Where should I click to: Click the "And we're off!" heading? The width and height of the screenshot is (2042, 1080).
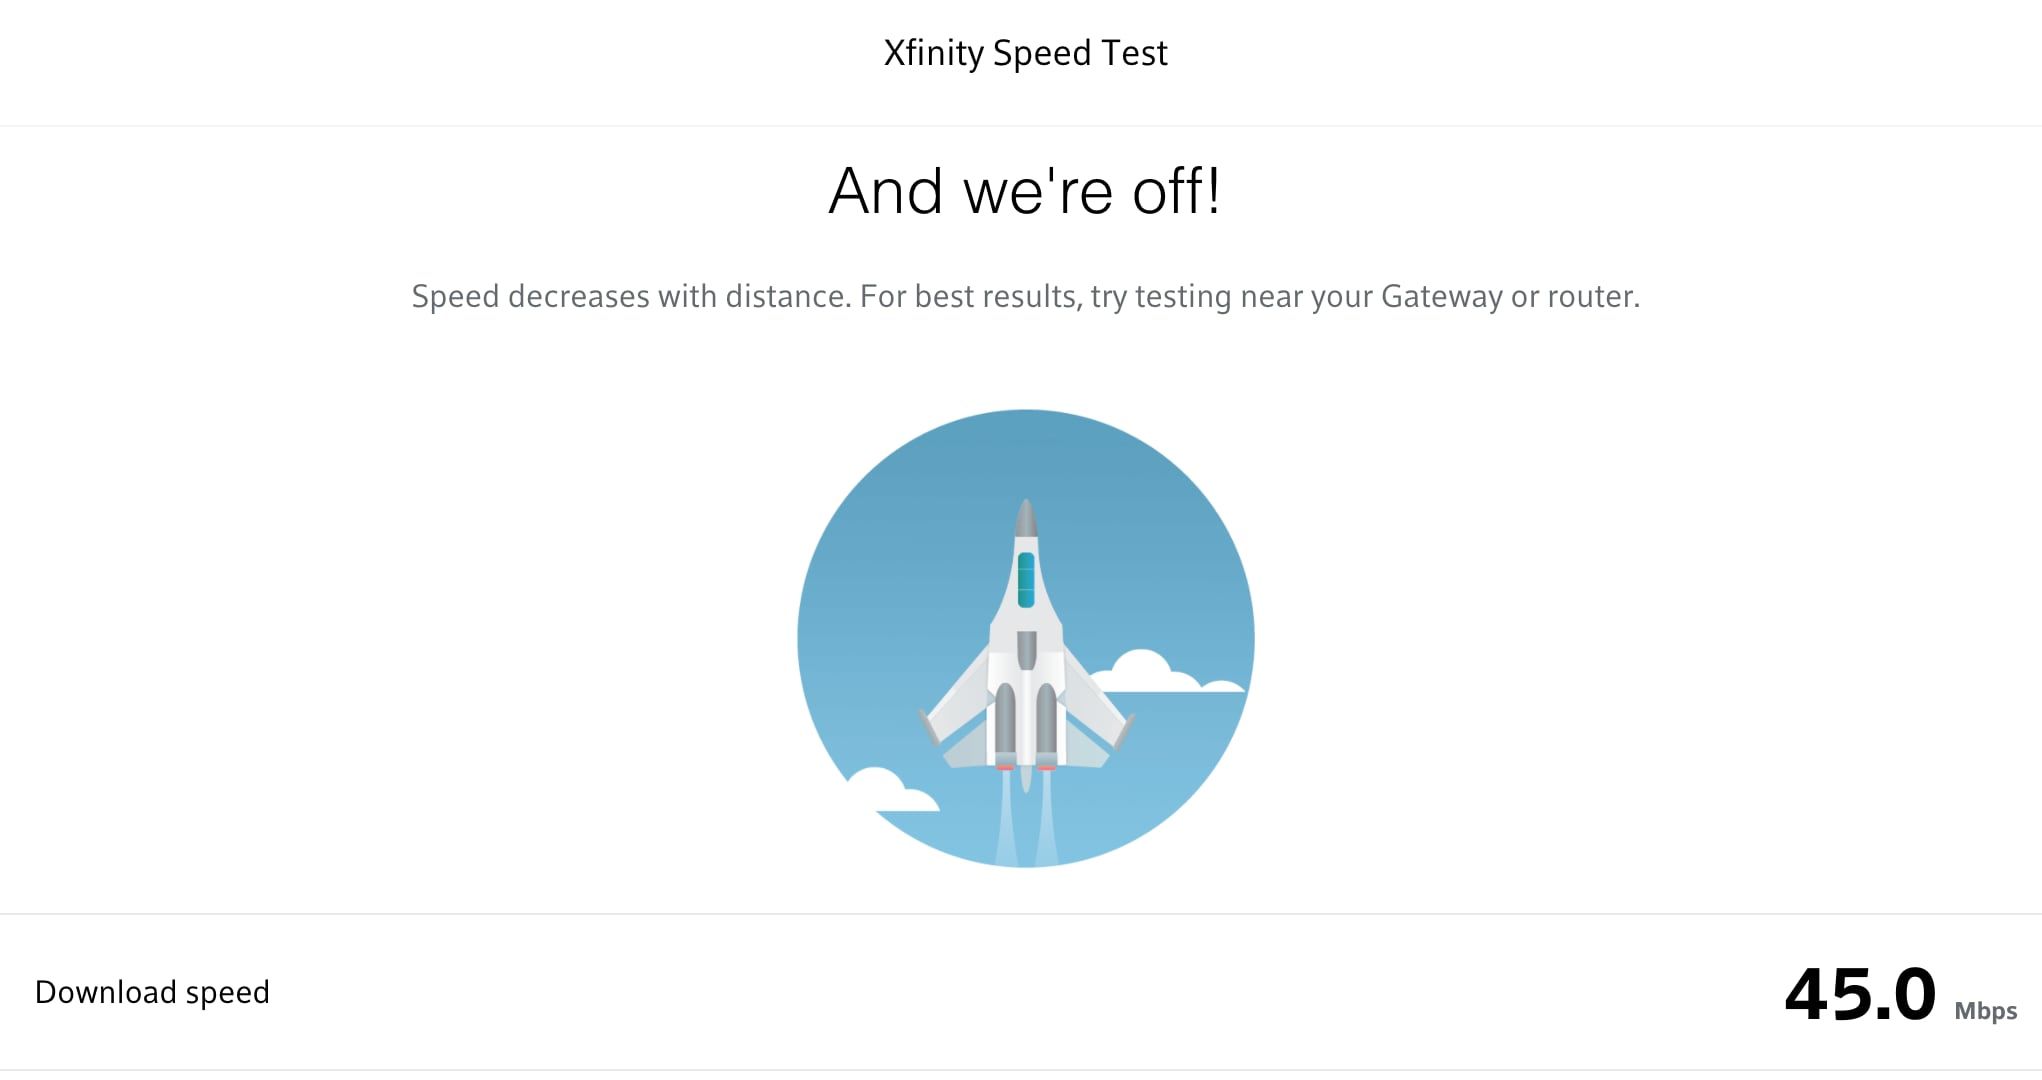(x=1025, y=191)
